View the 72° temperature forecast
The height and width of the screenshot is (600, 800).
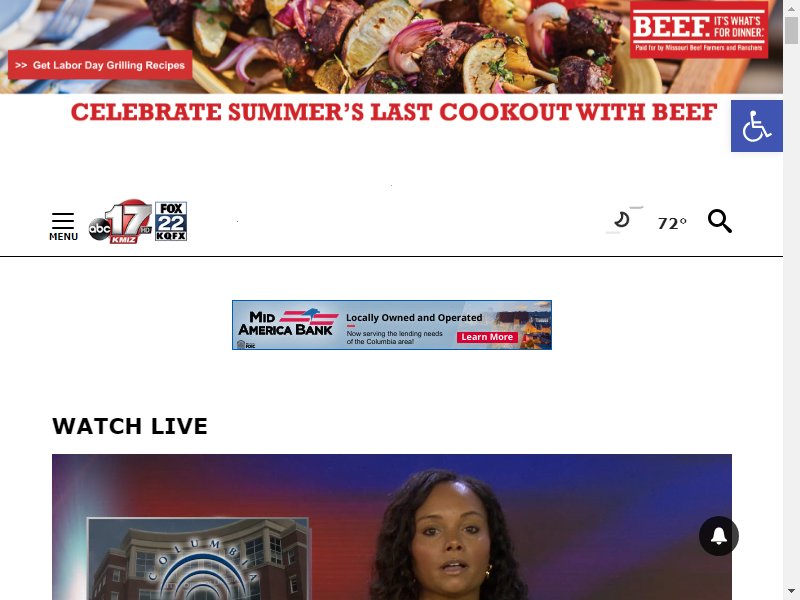coord(672,223)
